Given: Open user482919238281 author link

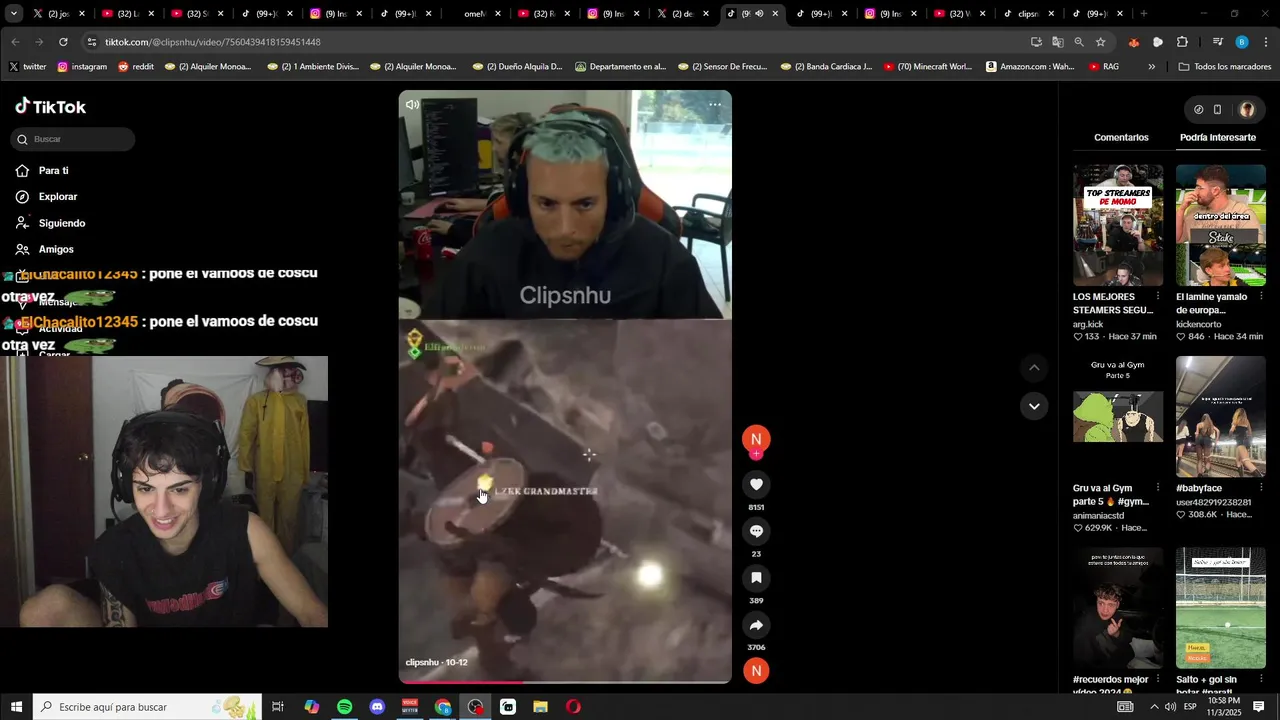Looking at the screenshot, I should (1214, 503).
